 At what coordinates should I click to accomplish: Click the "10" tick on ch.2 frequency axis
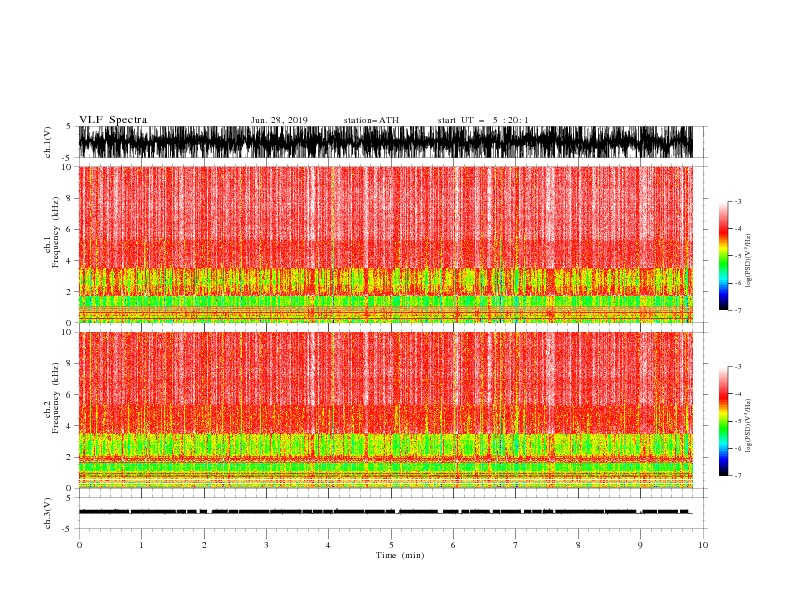coord(67,332)
